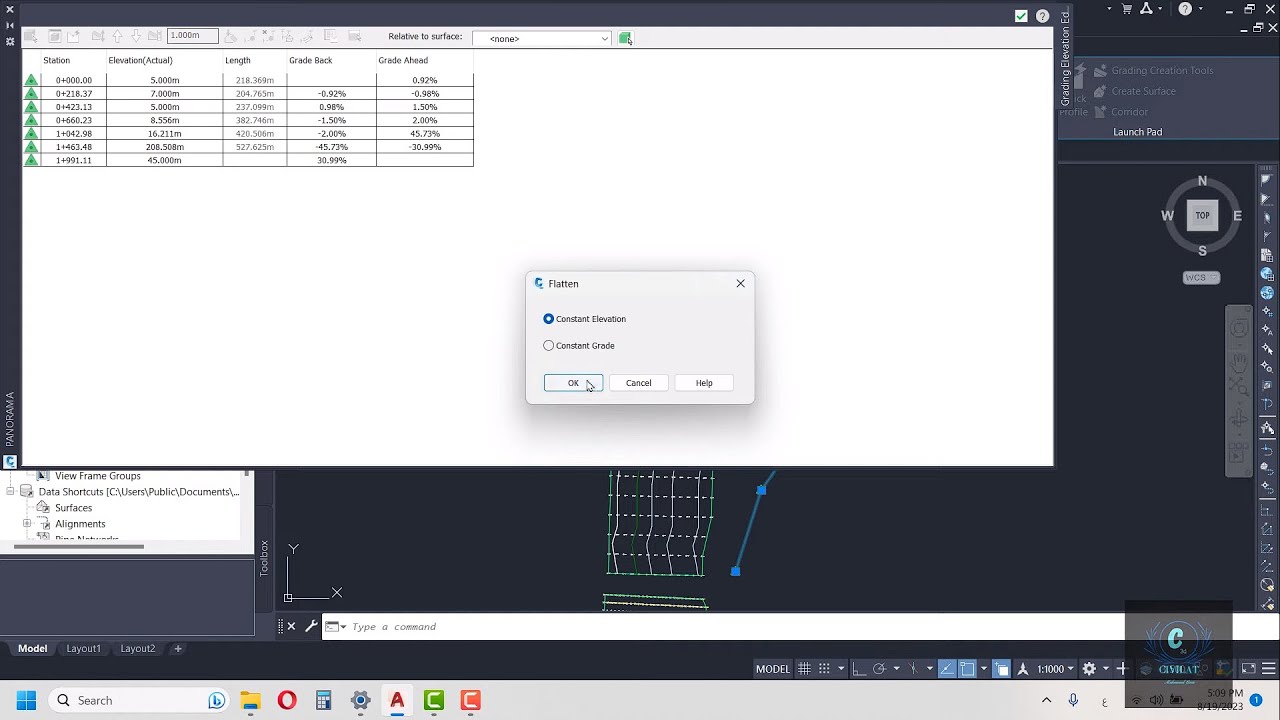Click the Panorama properties gear icon
The image size is (1280, 720).
pyautogui.click(x=10, y=41)
